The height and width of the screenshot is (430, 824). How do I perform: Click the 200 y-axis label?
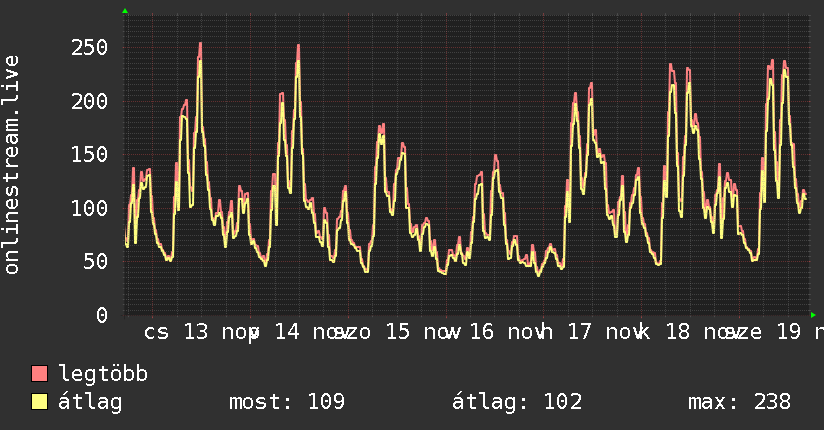(89, 101)
